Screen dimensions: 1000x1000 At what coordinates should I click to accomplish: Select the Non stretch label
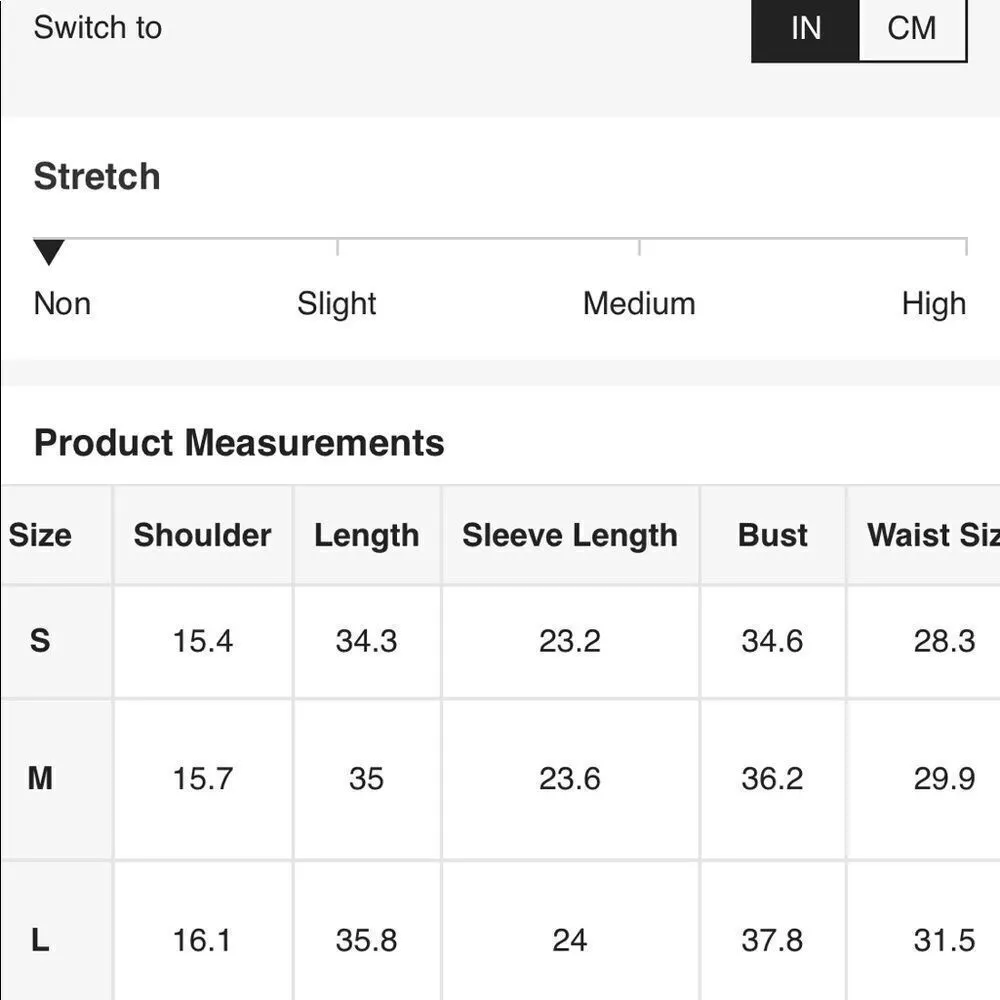[x=62, y=304]
